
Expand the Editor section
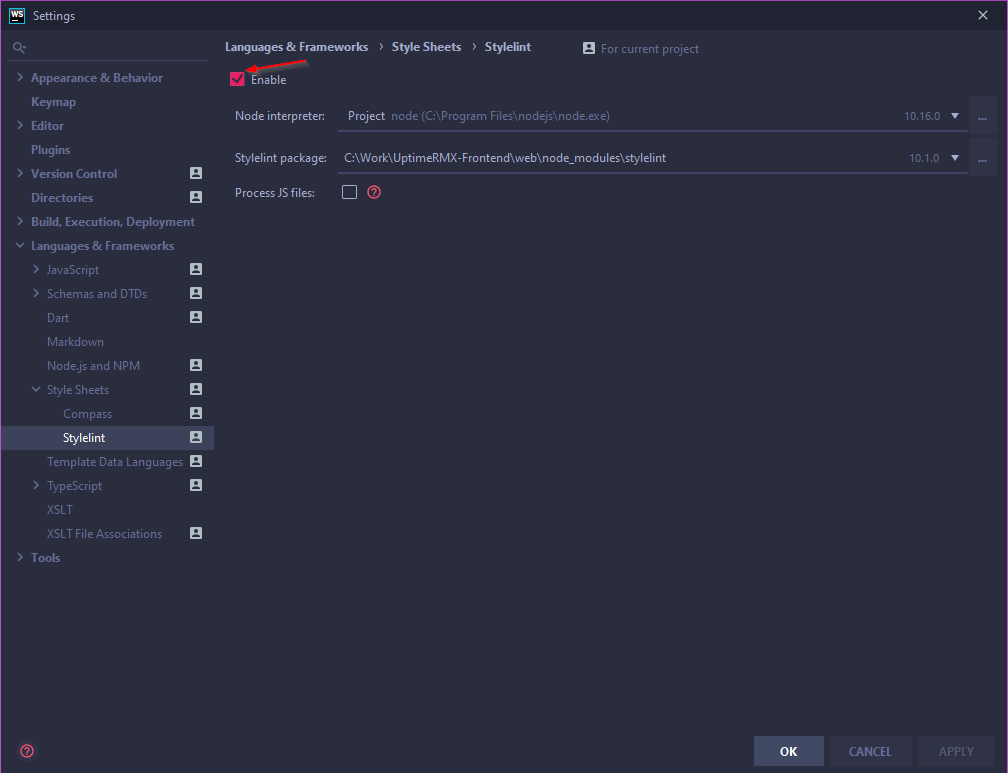(20, 125)
